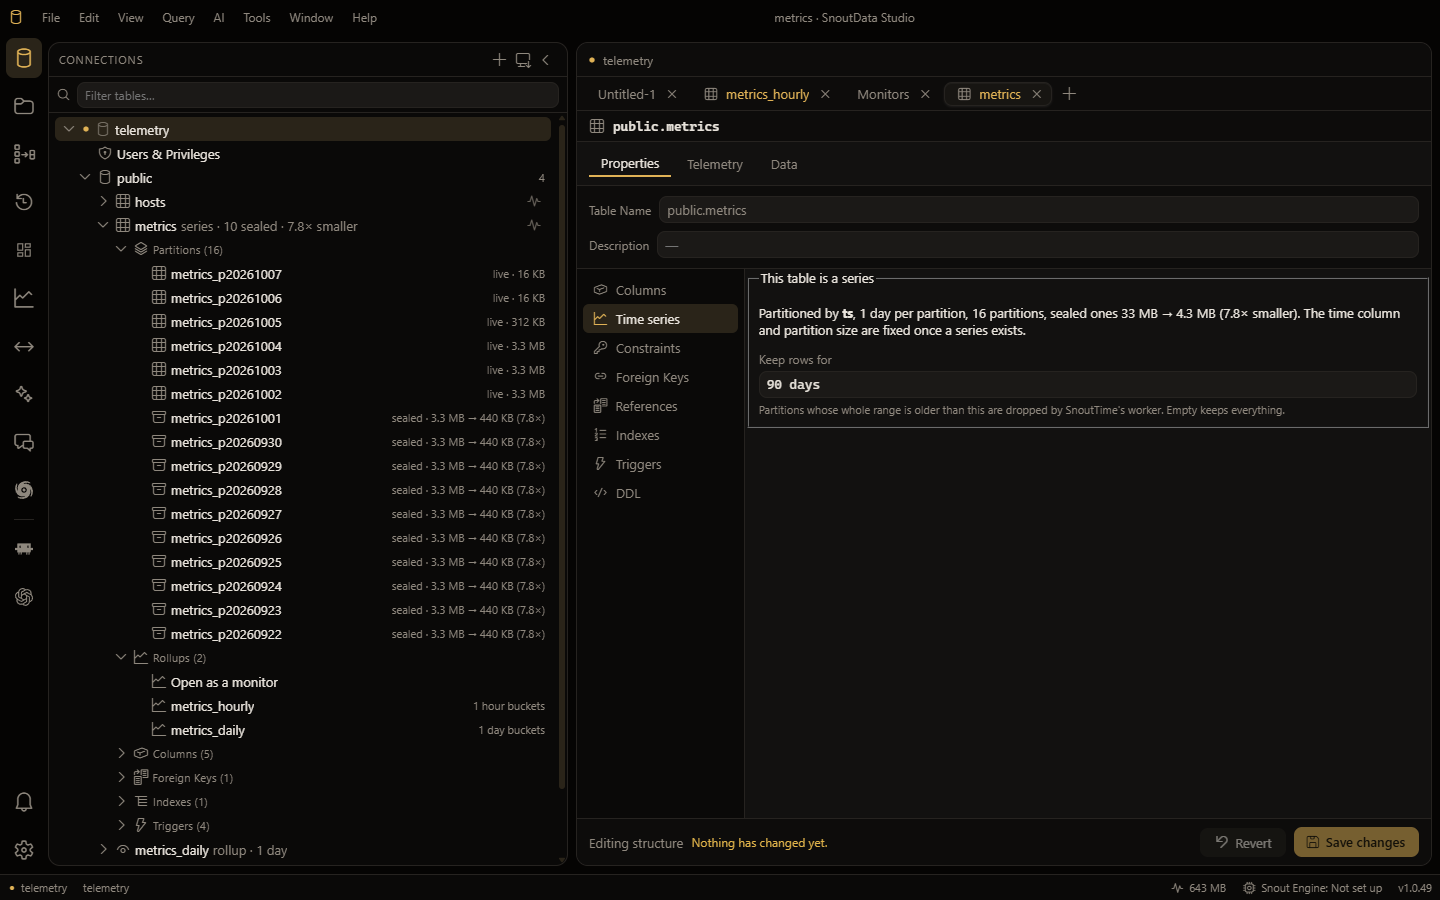Open the DDL properties section
Viewport: 1440px width, 900px height.
[660, 493]
